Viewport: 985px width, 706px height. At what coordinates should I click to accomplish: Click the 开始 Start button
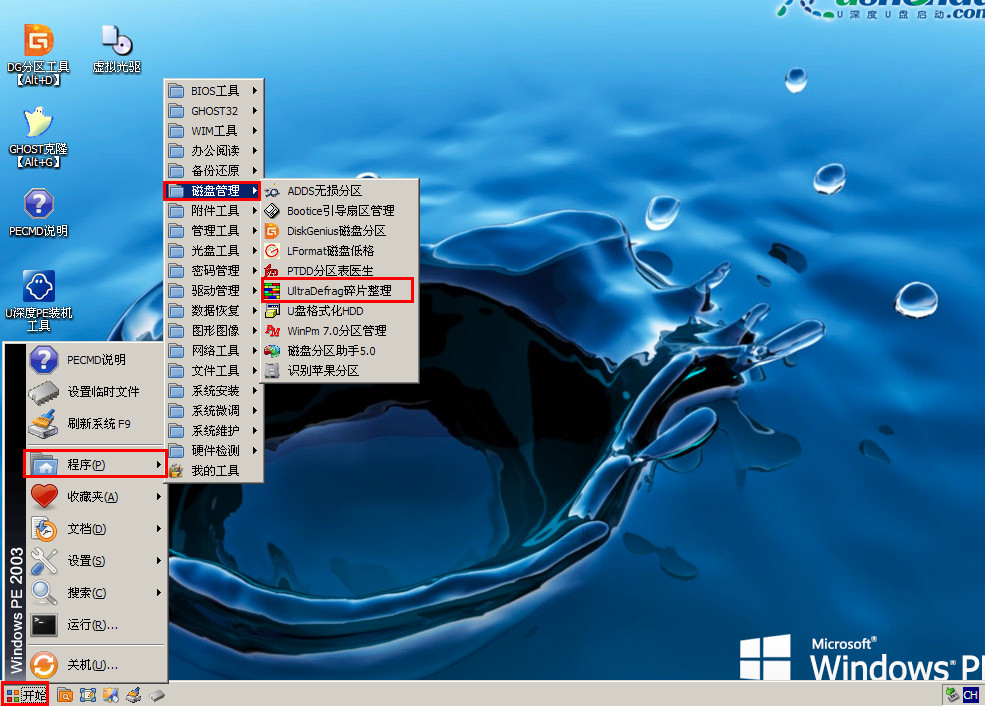coord(25,695)
